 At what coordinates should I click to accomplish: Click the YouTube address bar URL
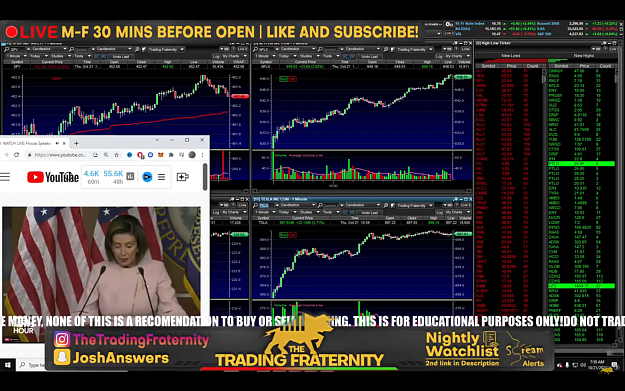(60, 155)
